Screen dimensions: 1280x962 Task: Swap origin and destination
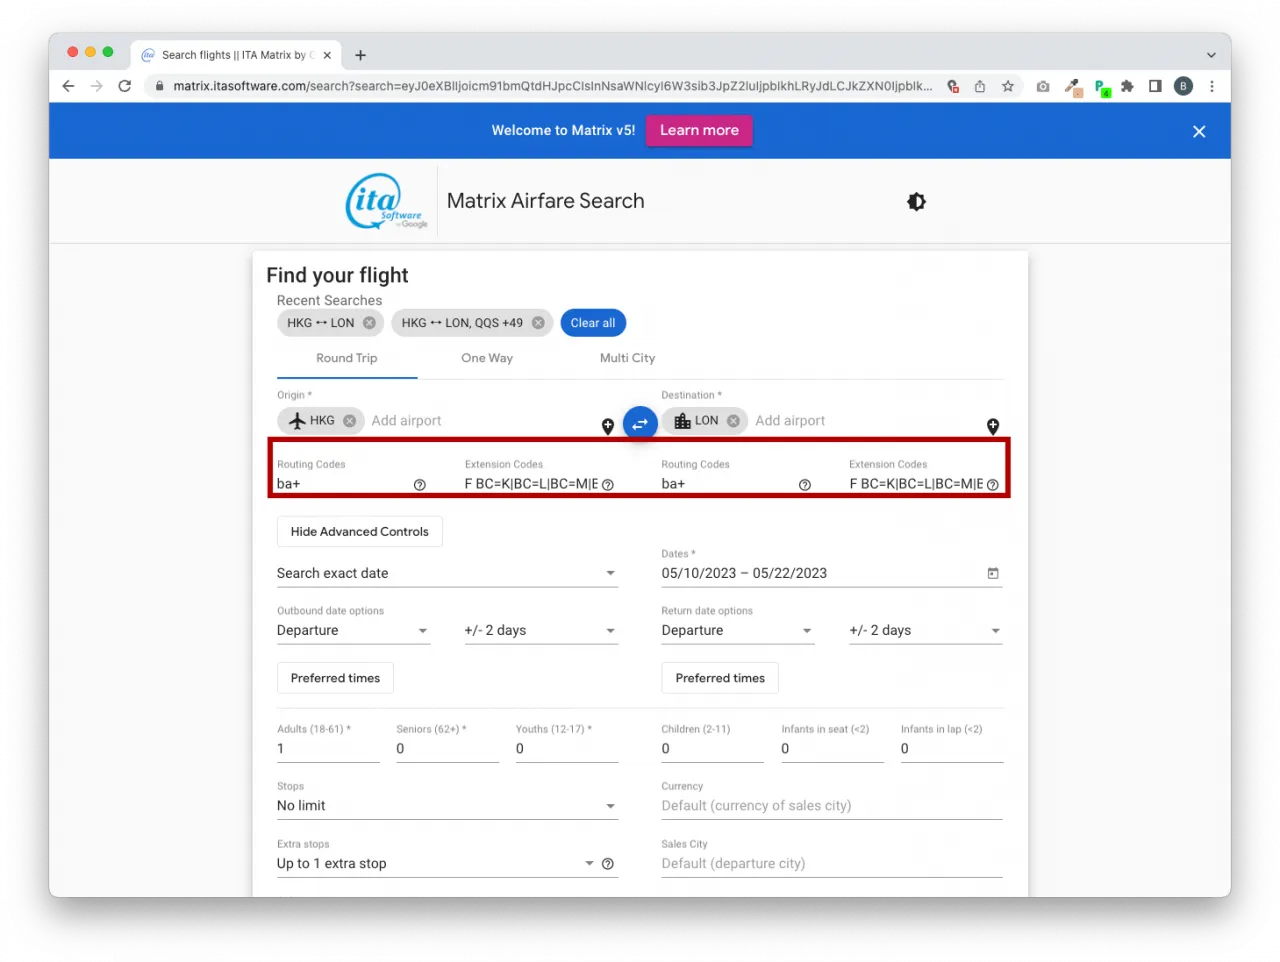640,424
